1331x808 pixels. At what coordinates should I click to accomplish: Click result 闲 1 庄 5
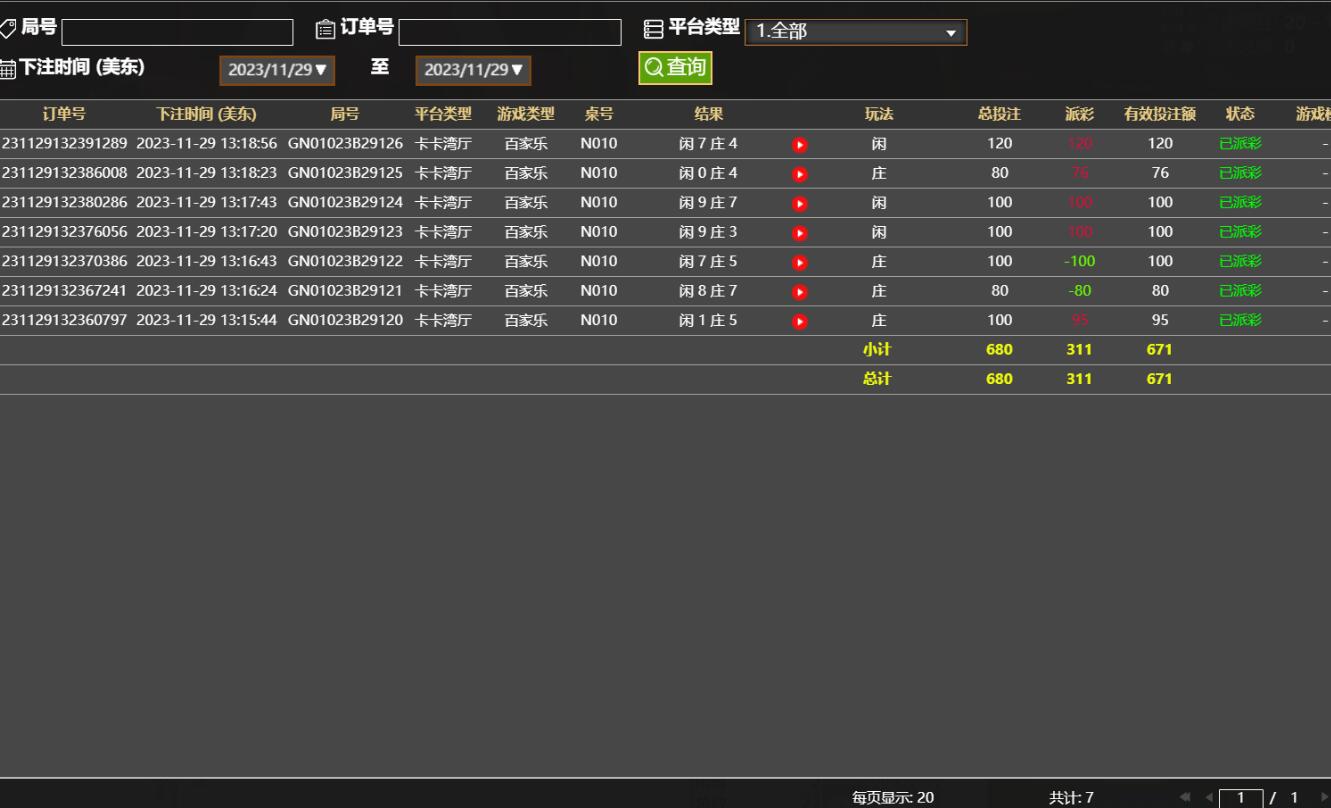708,321
